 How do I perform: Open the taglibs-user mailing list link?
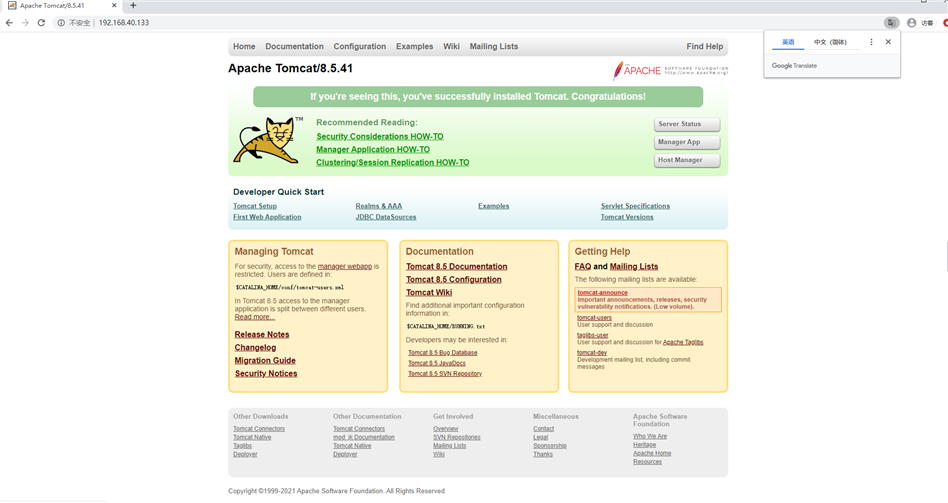tap(592, 335)
